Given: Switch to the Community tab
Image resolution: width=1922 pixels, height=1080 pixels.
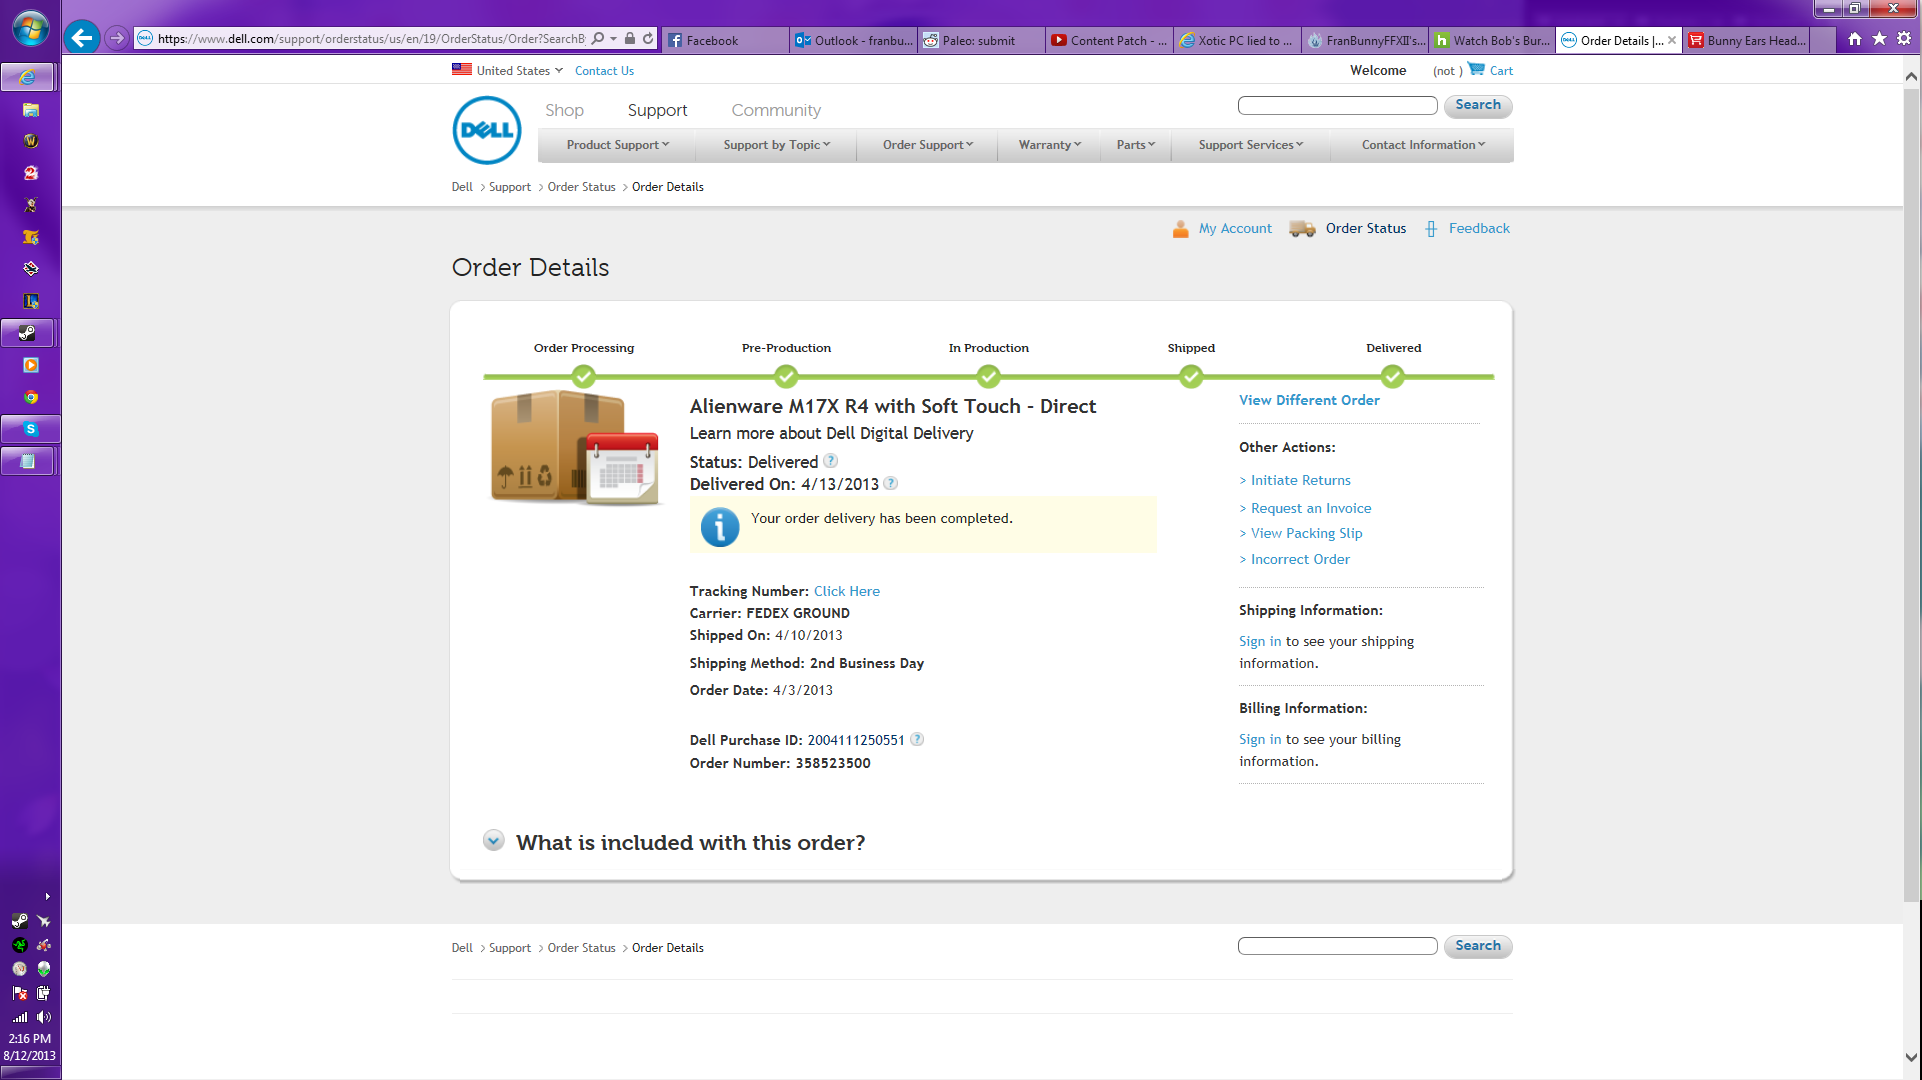Looking at the screenshot, I should 776,110.
